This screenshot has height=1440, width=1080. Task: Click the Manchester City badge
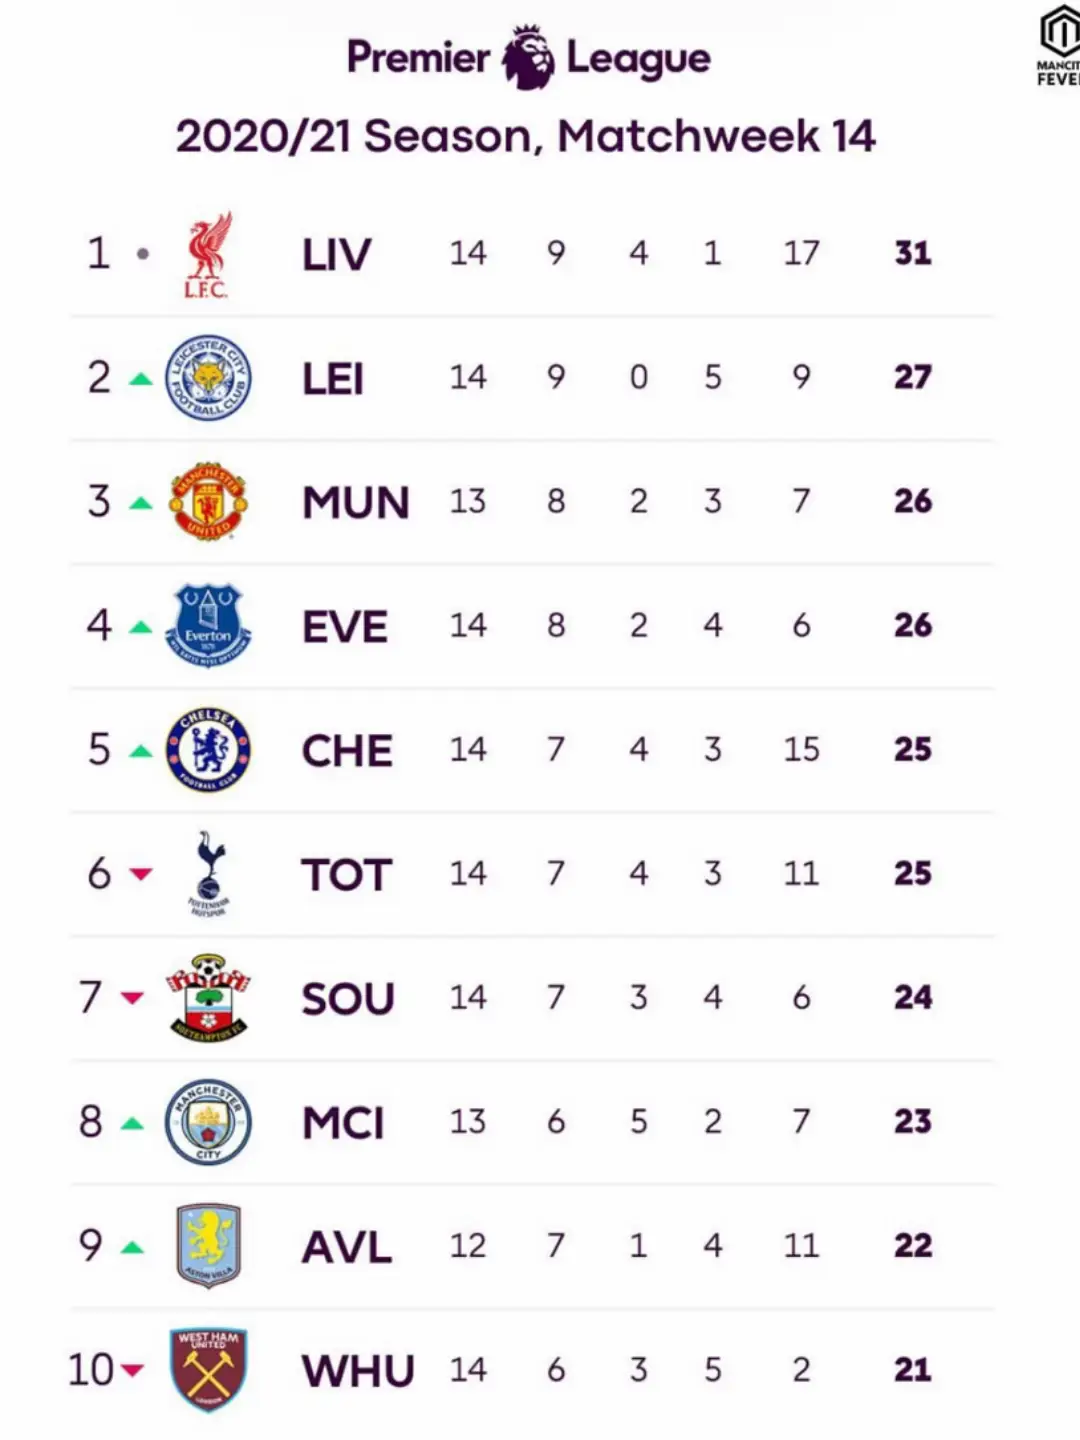pos(208,1122)
